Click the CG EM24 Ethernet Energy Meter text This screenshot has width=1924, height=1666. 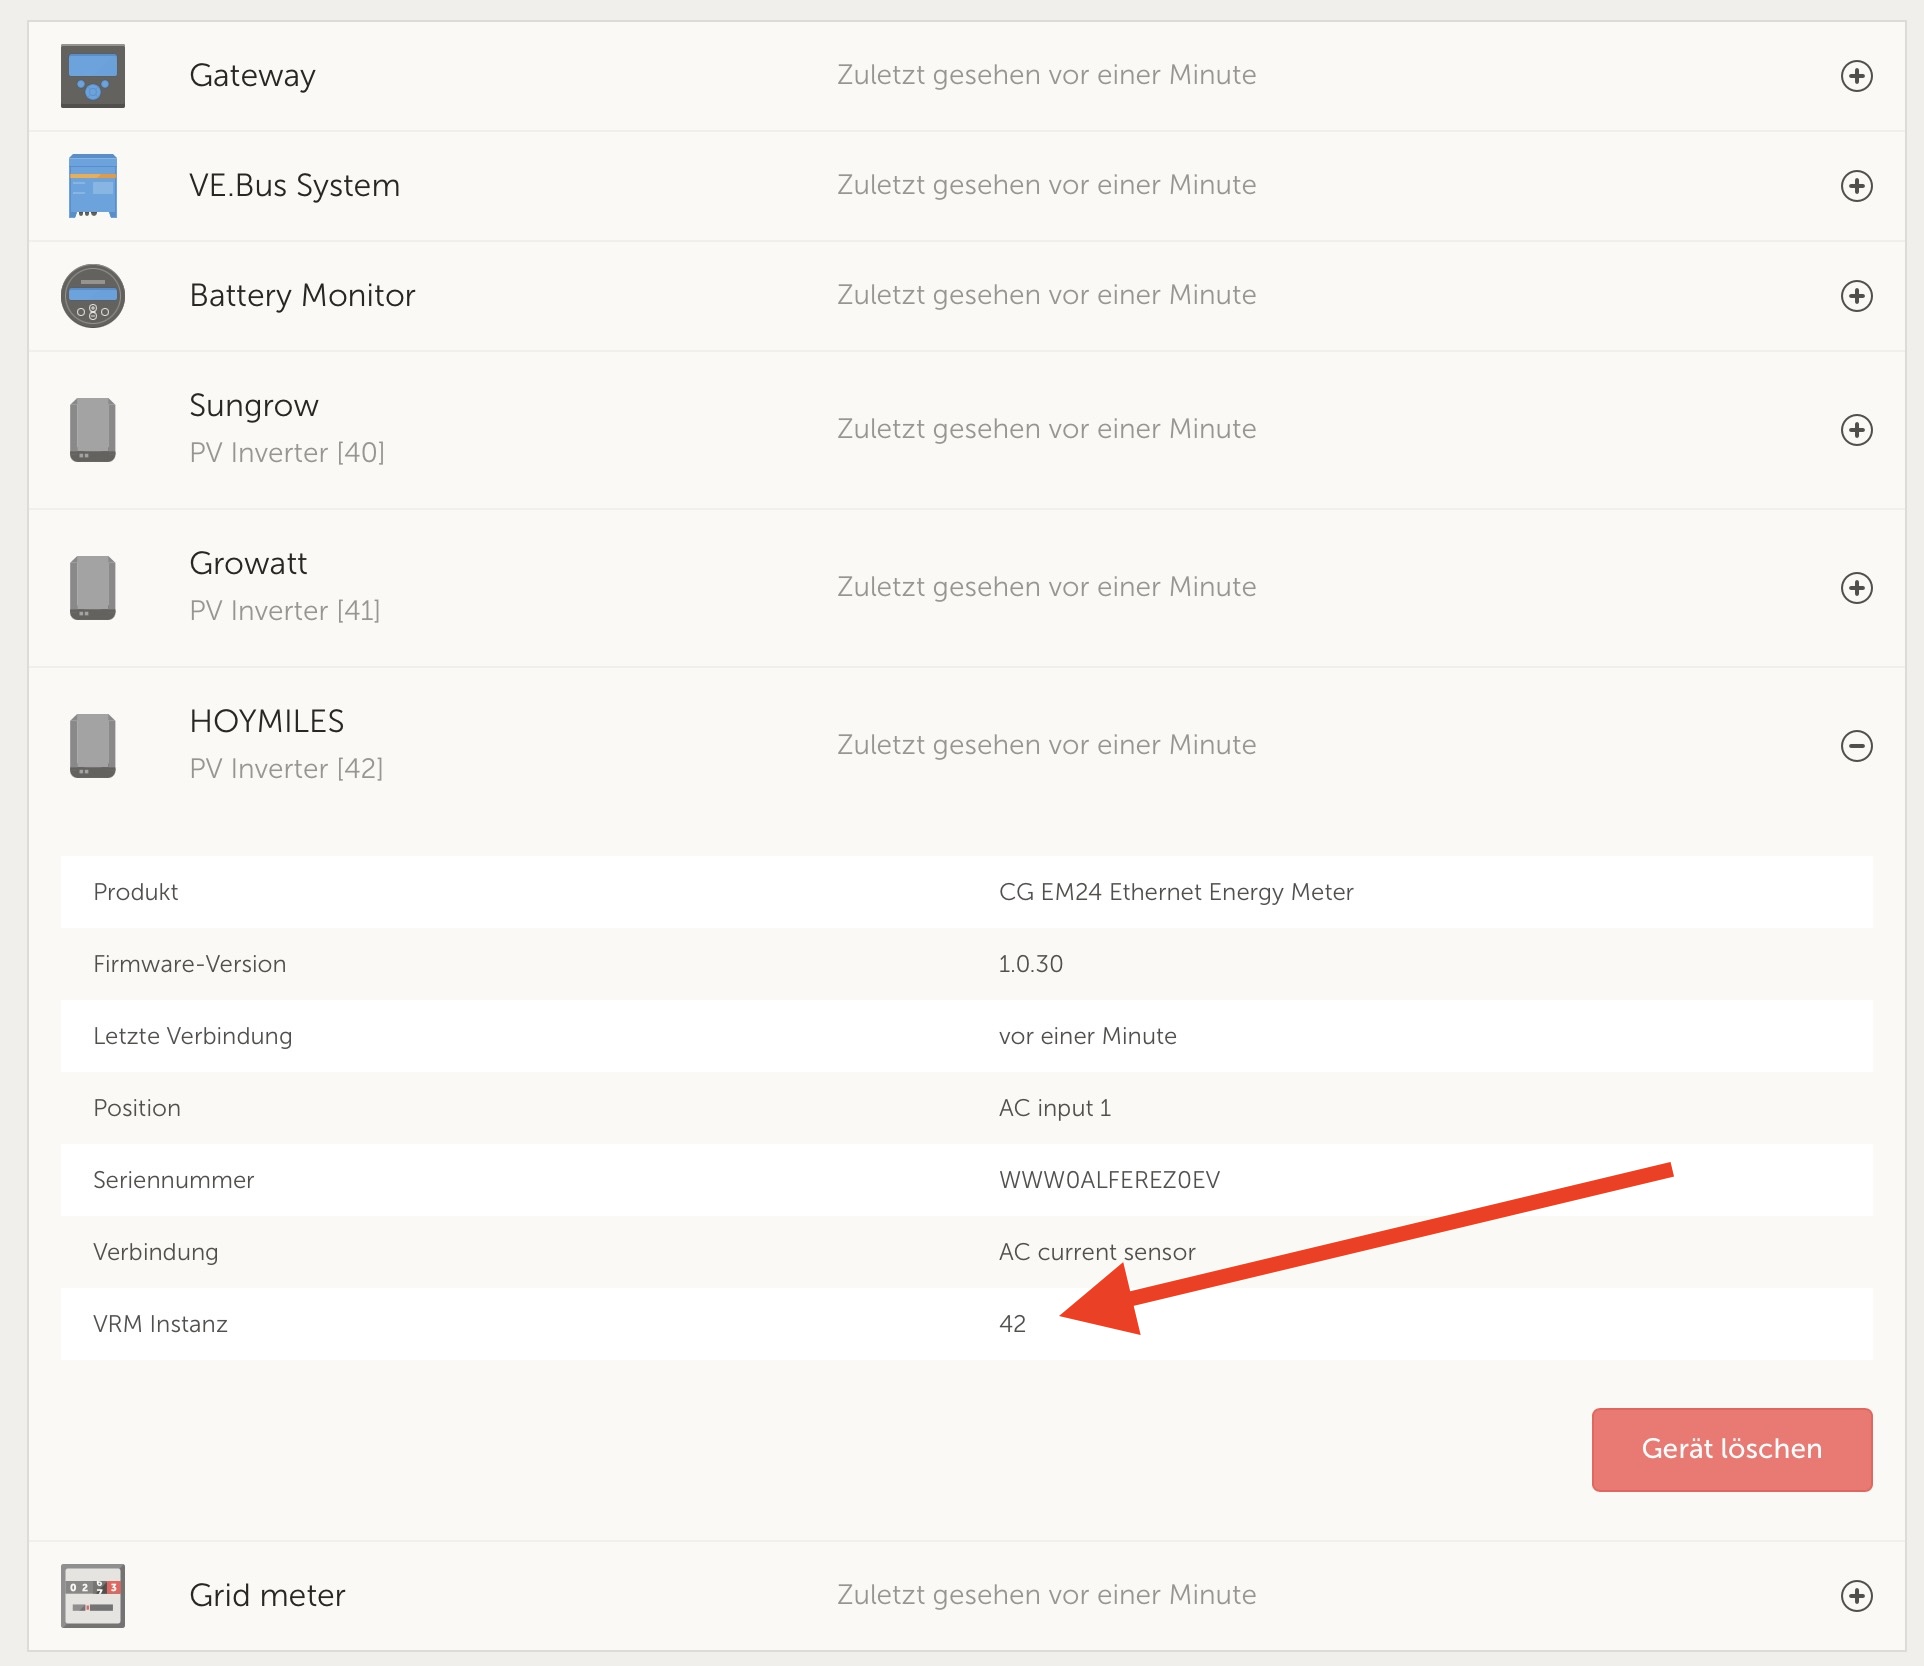coord(1175,892)
